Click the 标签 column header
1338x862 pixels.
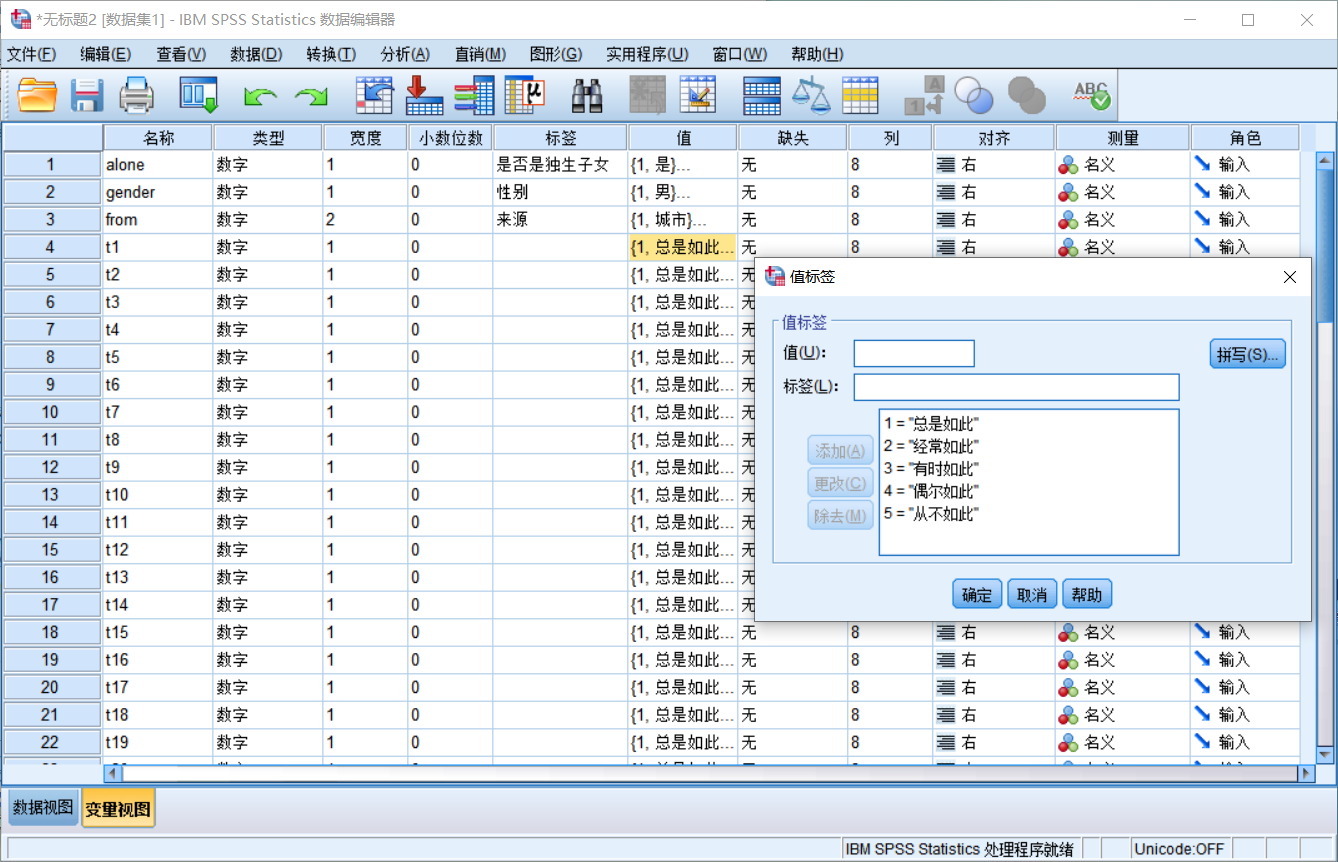pos(560,138)
